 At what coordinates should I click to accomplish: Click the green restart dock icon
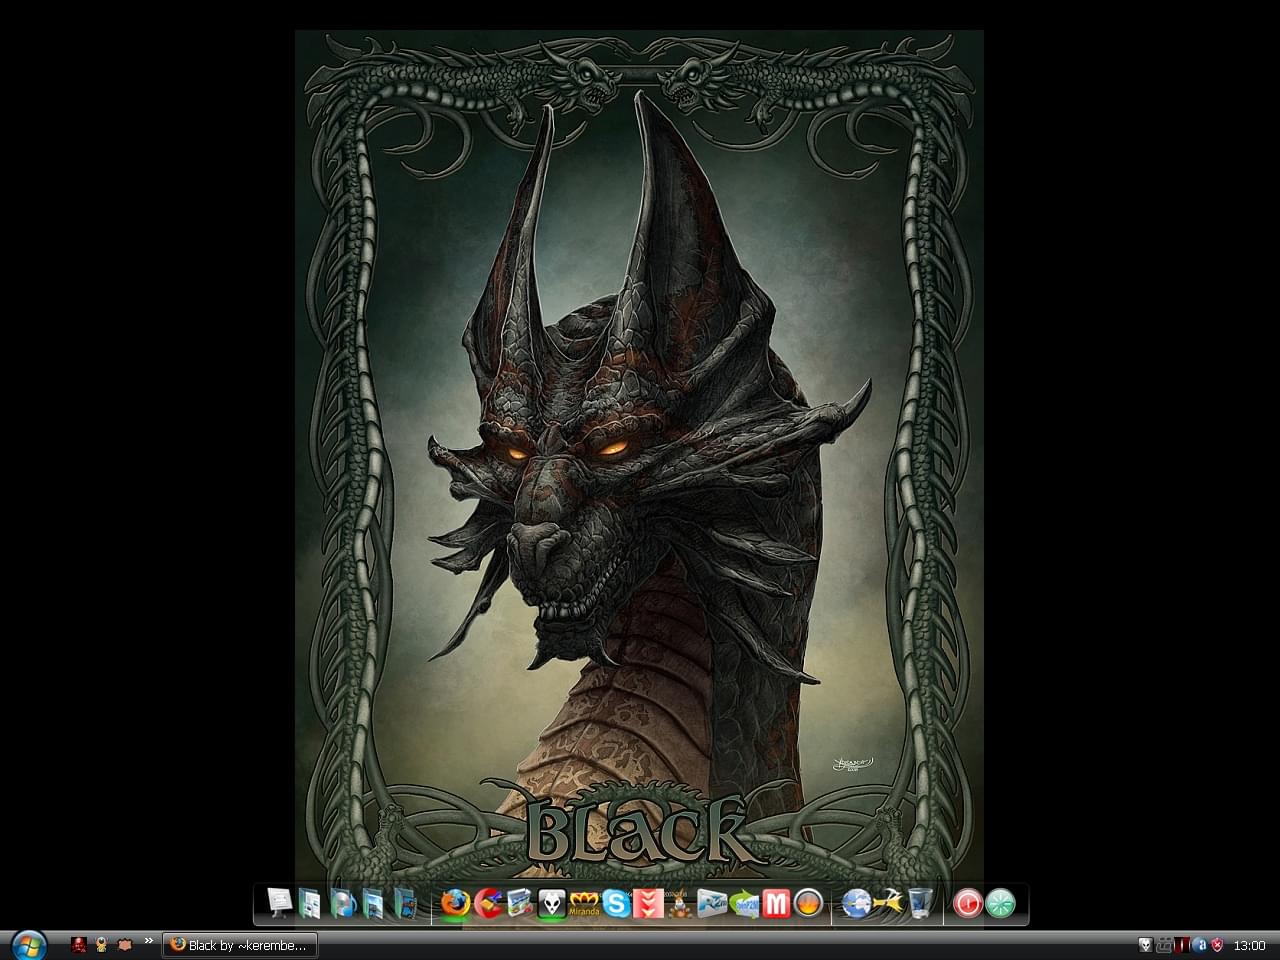click(x=1000, y=904)
